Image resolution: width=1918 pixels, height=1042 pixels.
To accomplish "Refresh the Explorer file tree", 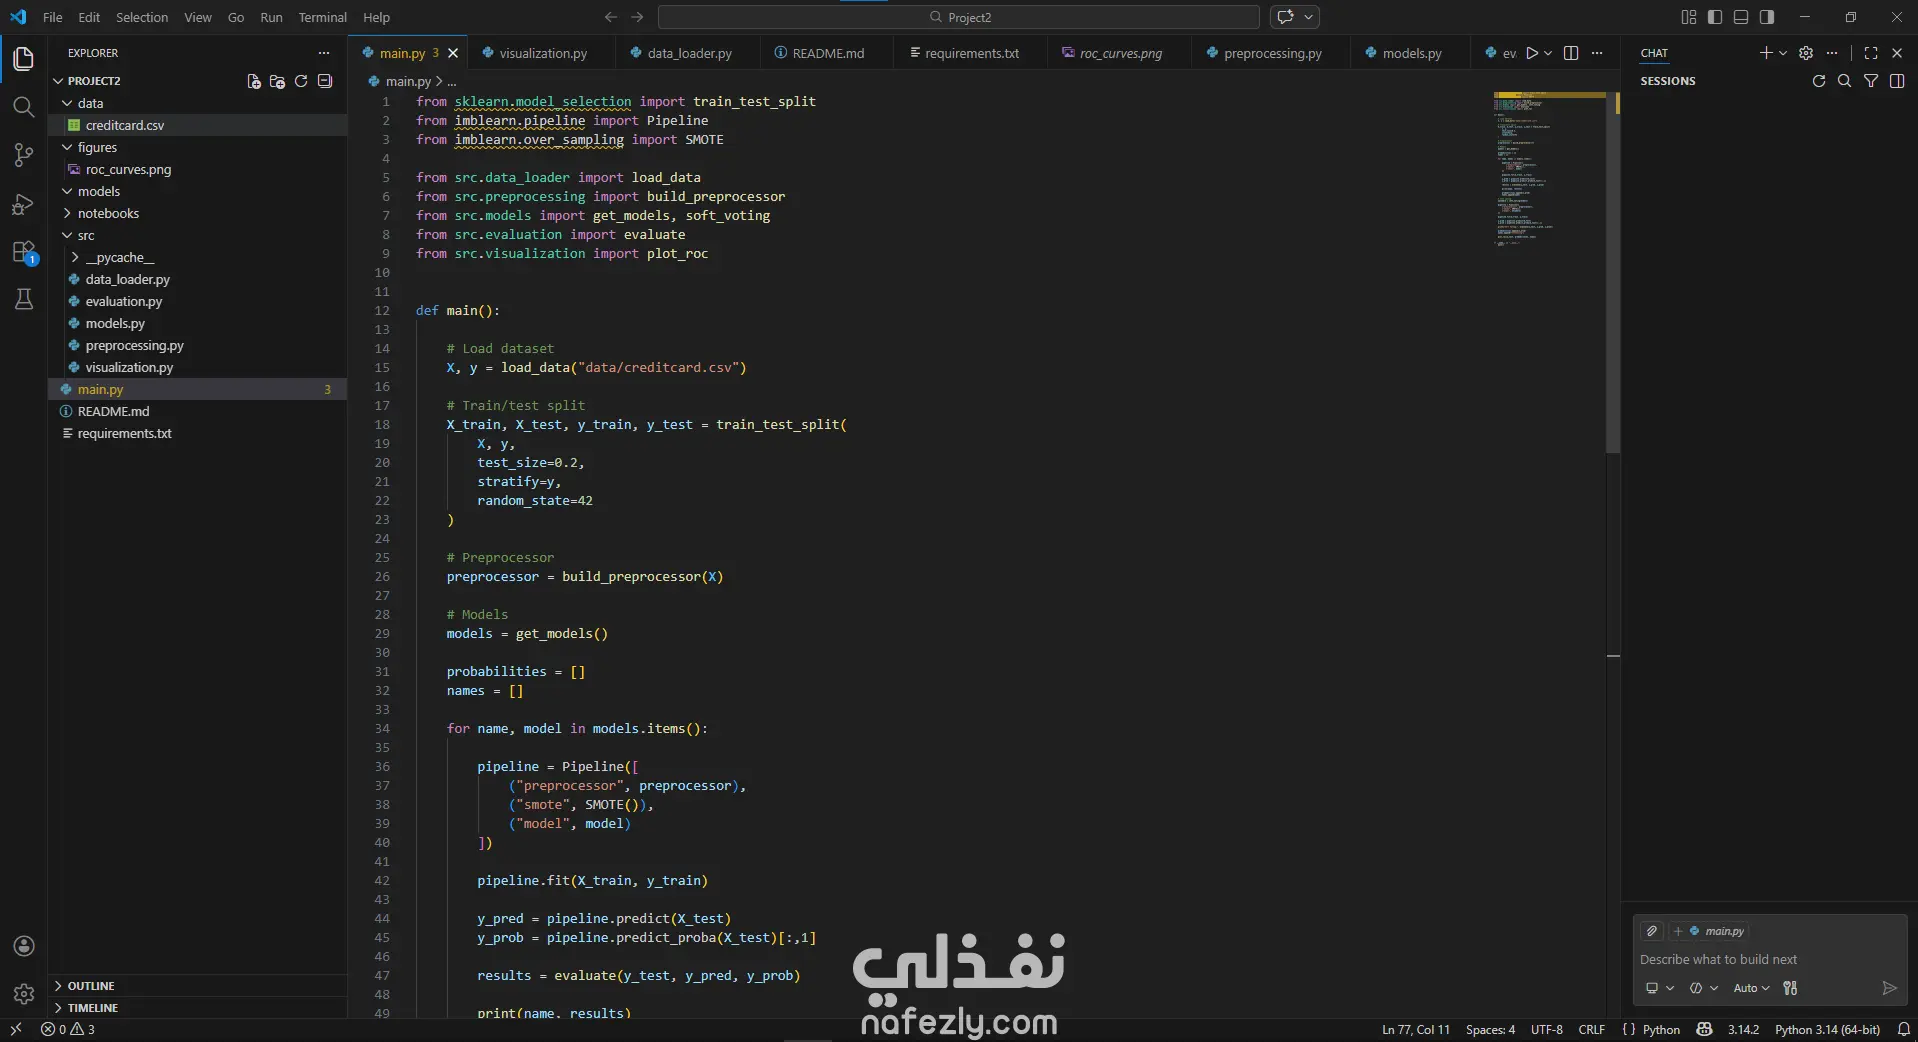I will (301, 81).
